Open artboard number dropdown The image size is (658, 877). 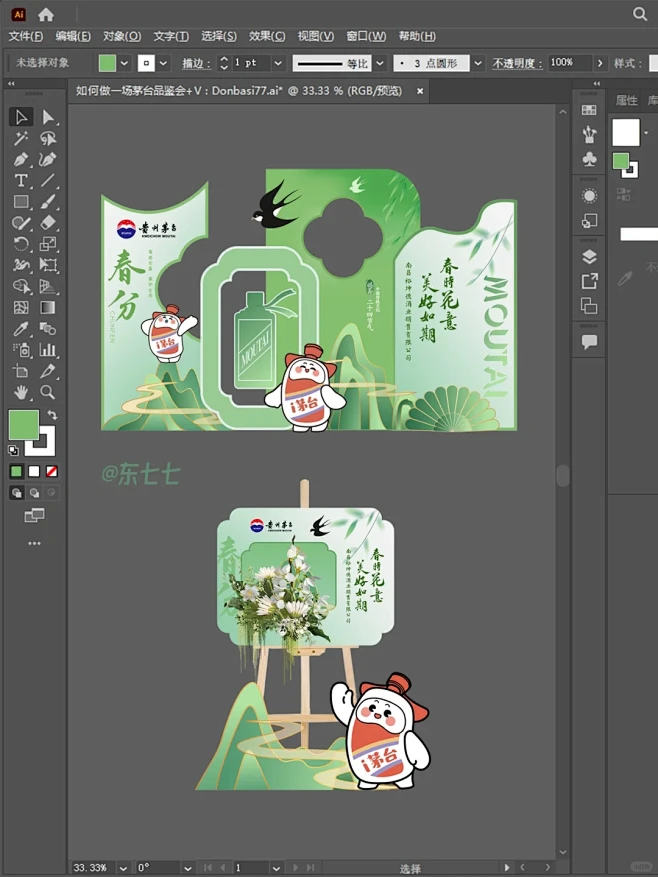276,868
